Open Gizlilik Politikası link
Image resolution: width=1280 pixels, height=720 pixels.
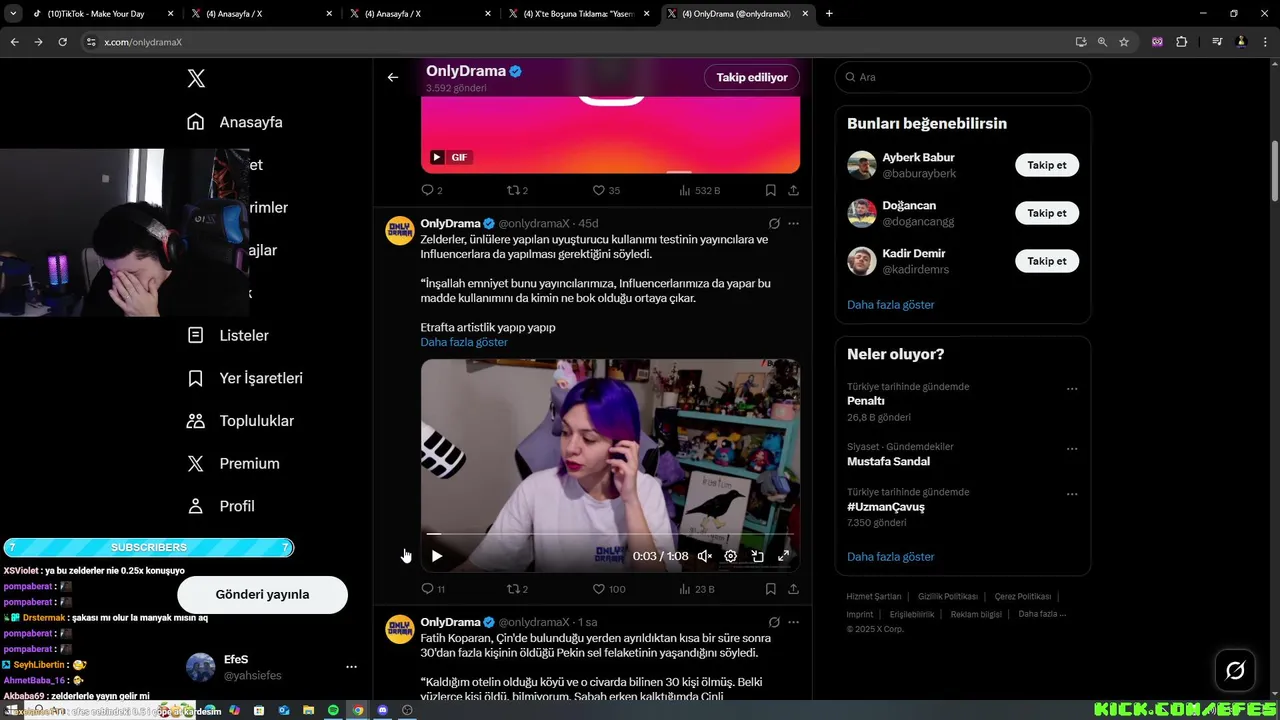(947, 597)
